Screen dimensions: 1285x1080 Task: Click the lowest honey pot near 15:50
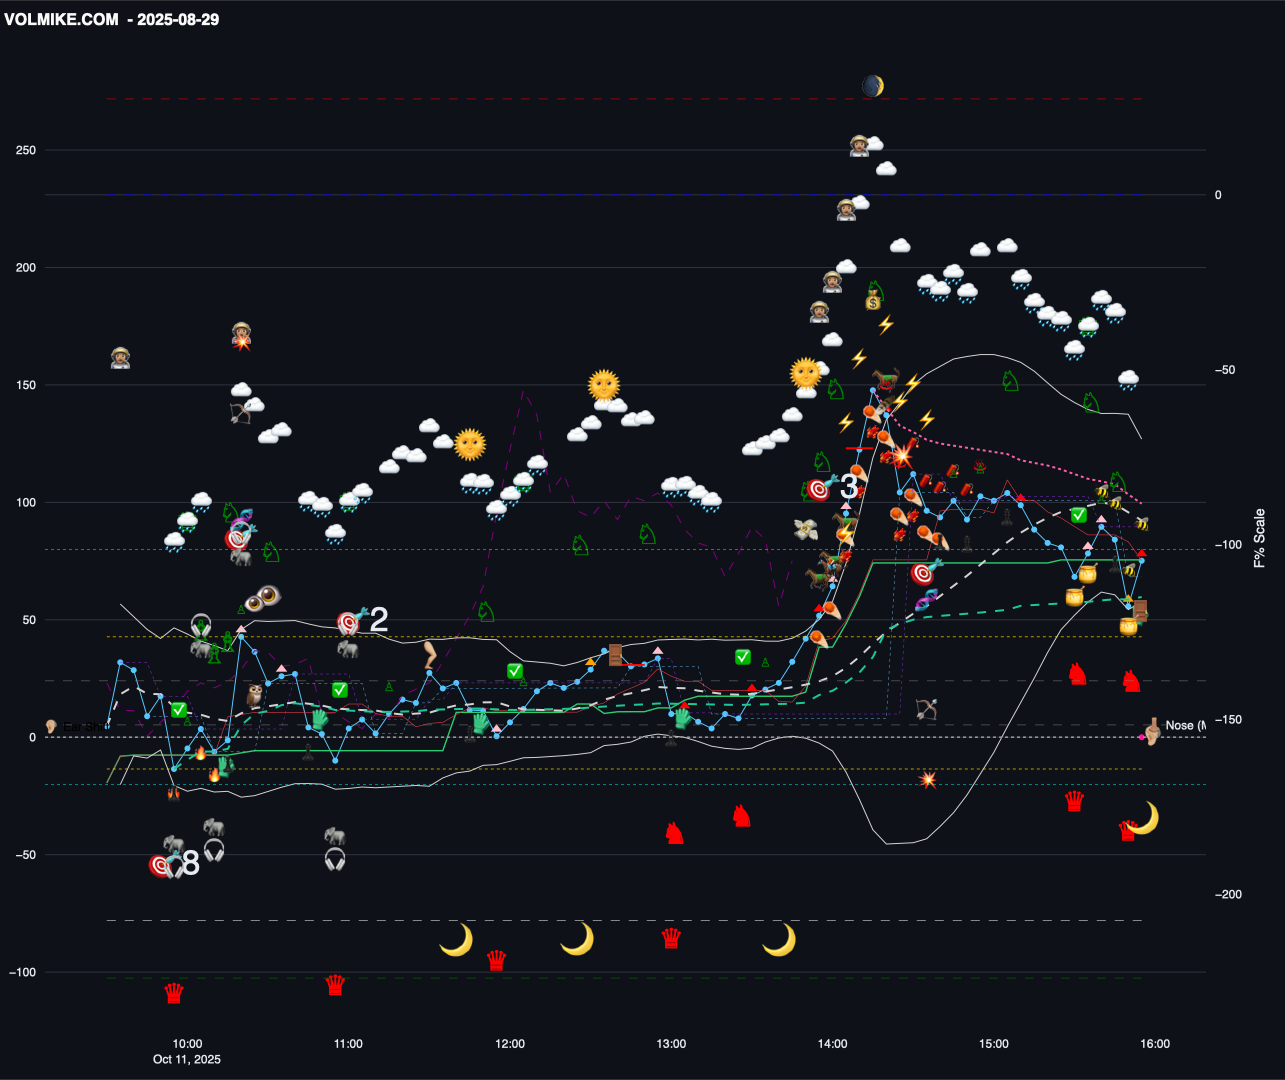[x=1128, y=627]
